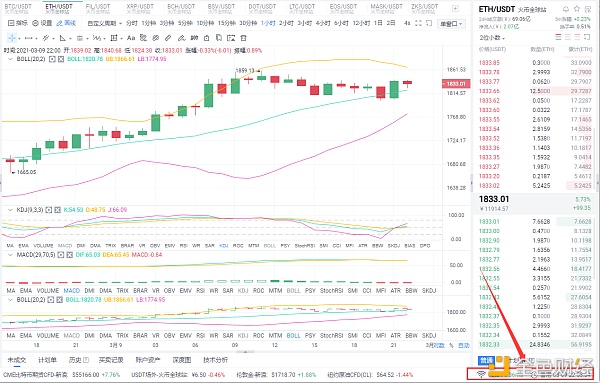The width and height of the screenshot is (600, 383).
Task: Open the trade records bottom tab
Action: (x=111, y=360)
